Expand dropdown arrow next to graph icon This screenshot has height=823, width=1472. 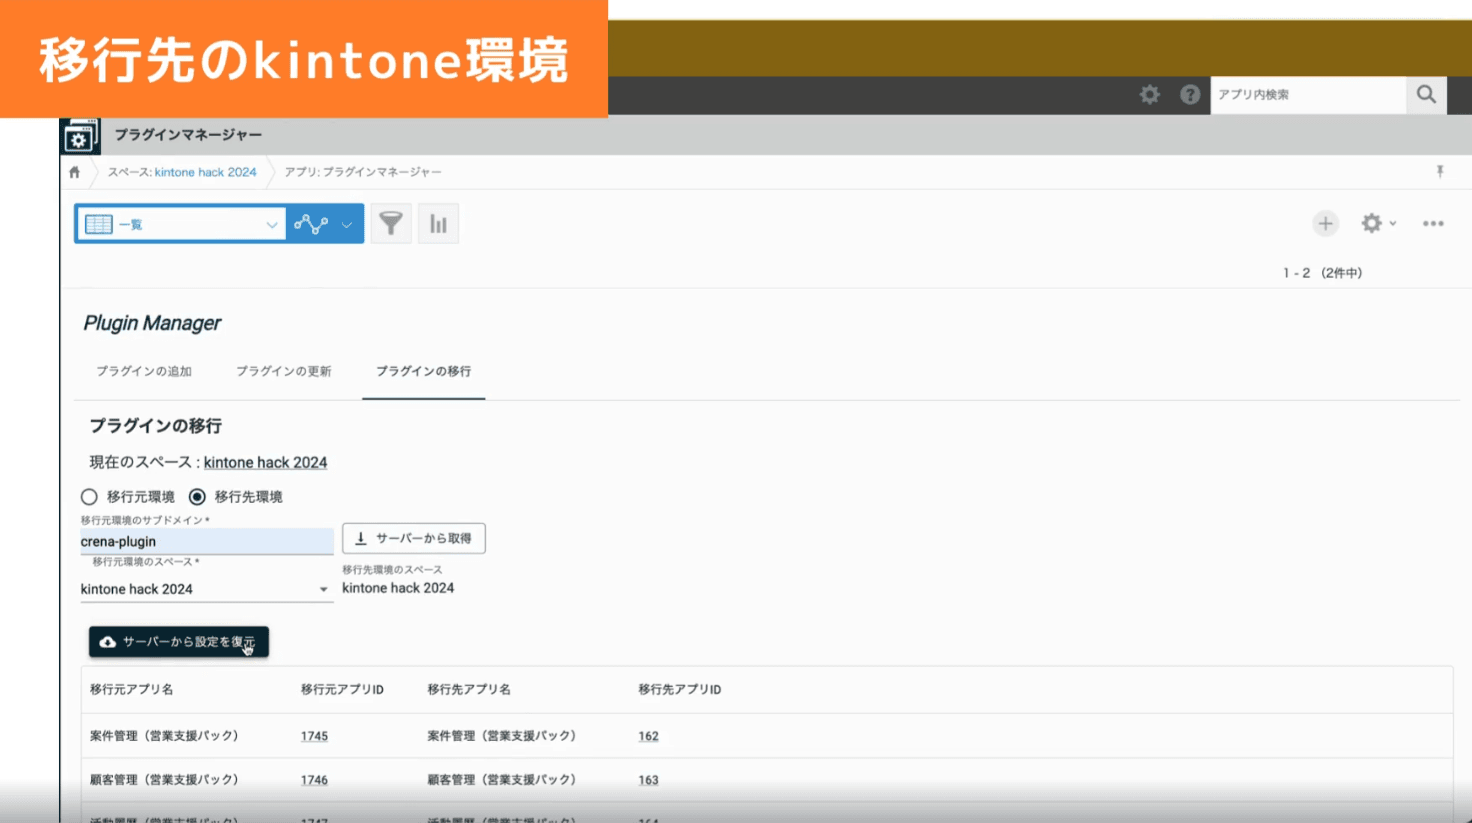coord(346,225)
